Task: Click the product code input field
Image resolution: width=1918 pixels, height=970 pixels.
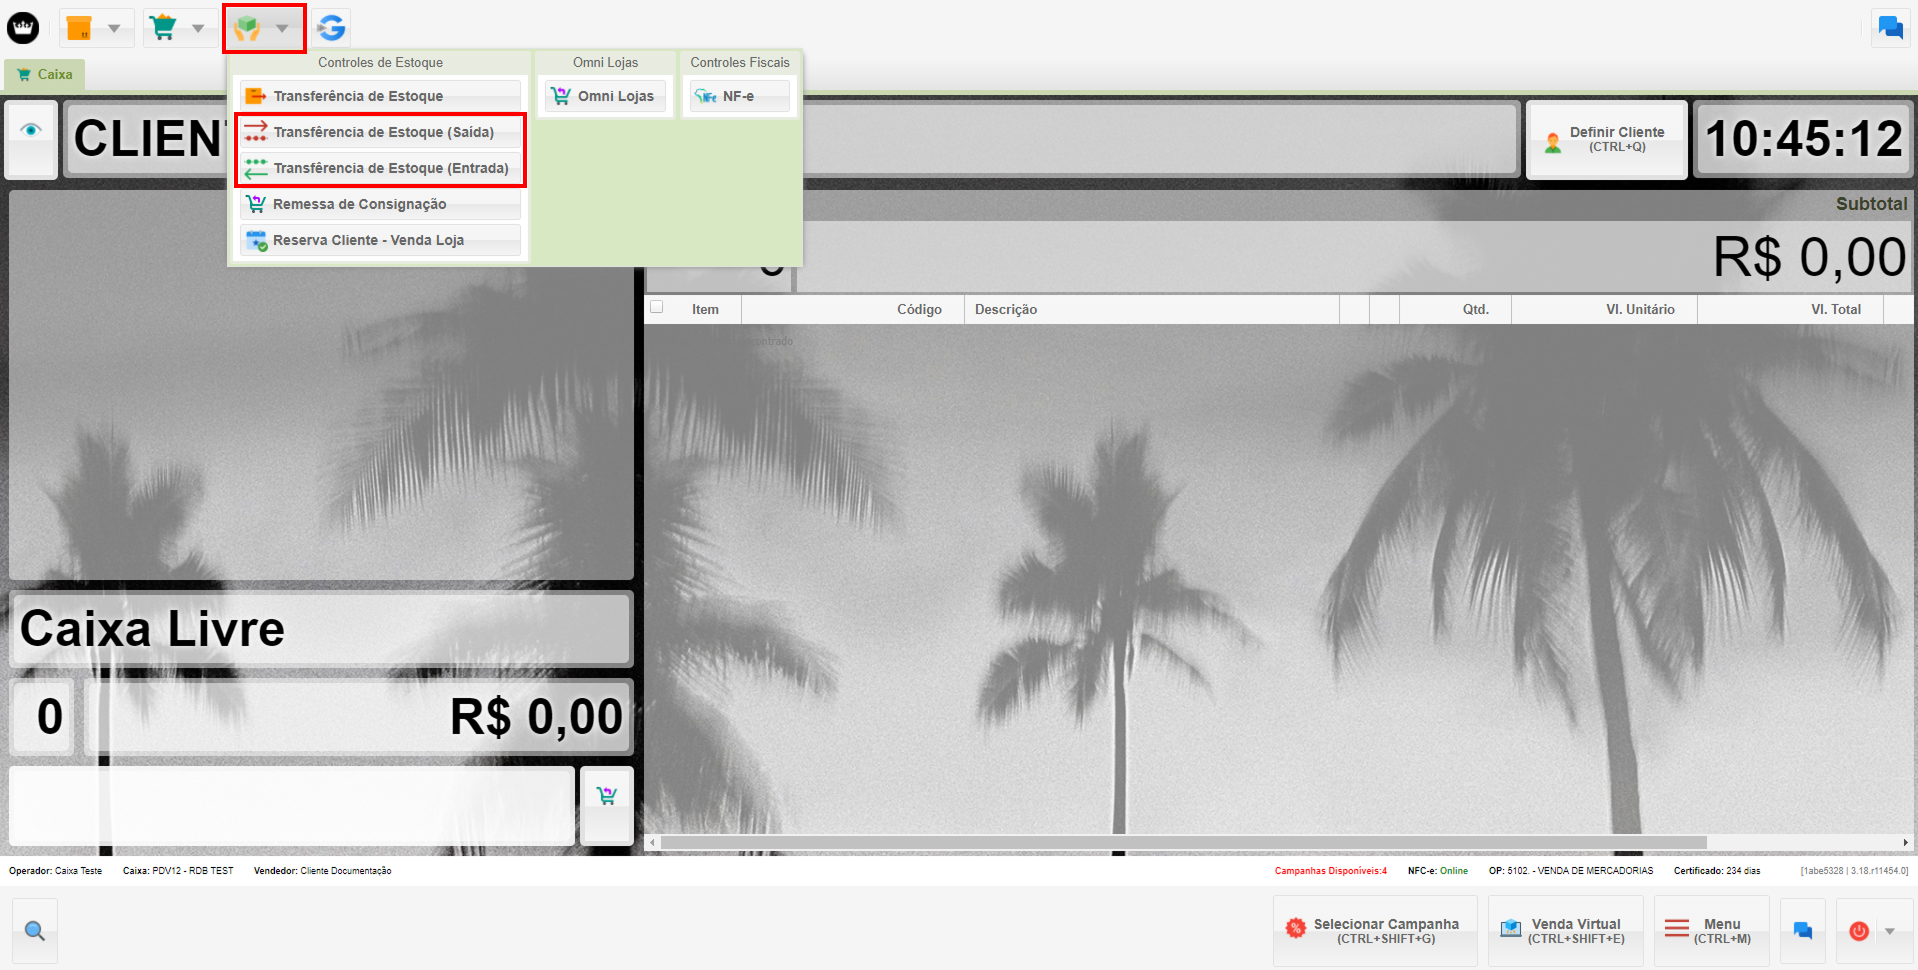Action: [291, 806]
